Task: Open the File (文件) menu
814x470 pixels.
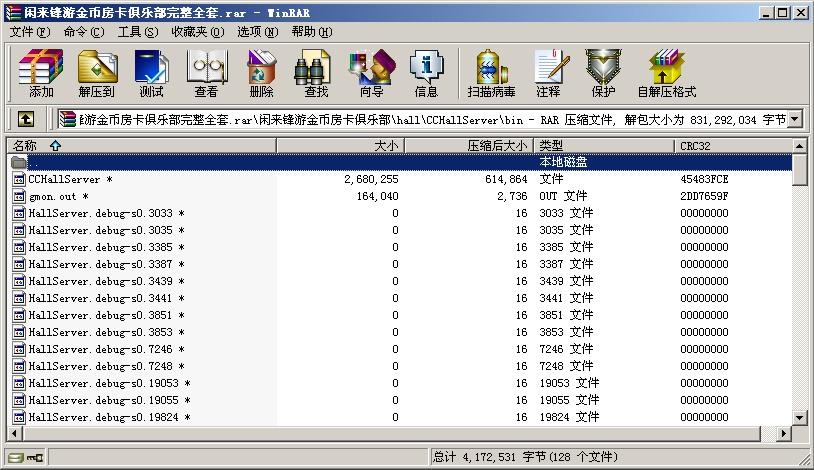Action: tap(29, 32)
